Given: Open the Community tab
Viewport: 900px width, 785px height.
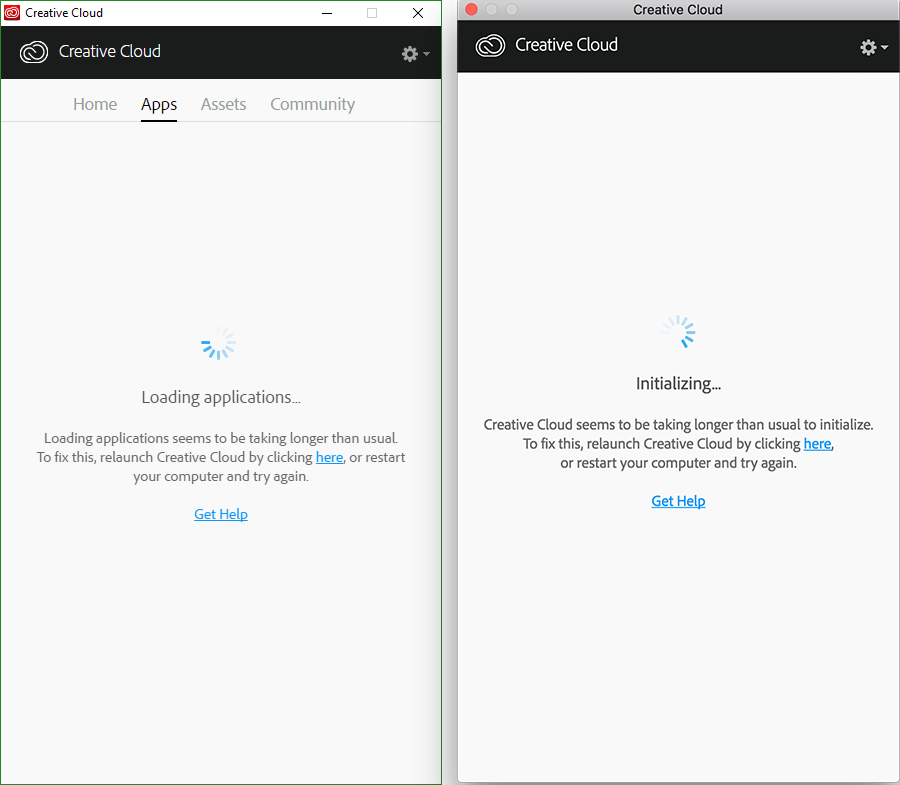Looking at the screenshot, I should pyautogui.click(x=312, y=104).
